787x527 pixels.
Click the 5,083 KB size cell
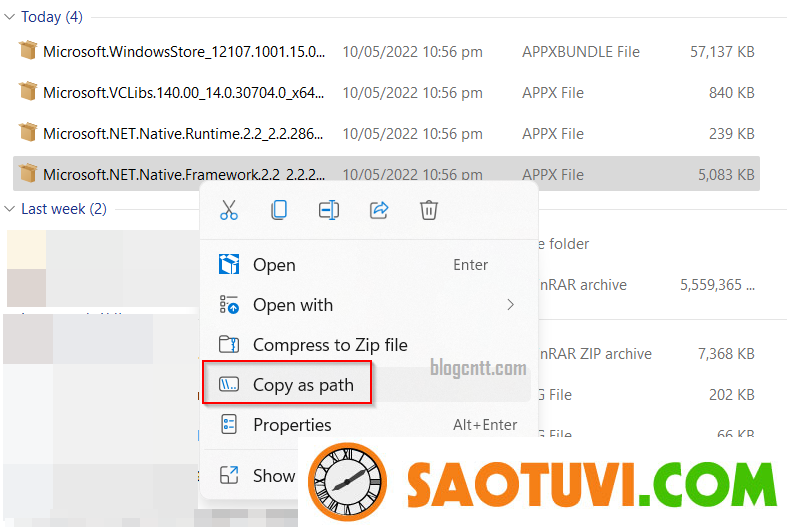726,175
